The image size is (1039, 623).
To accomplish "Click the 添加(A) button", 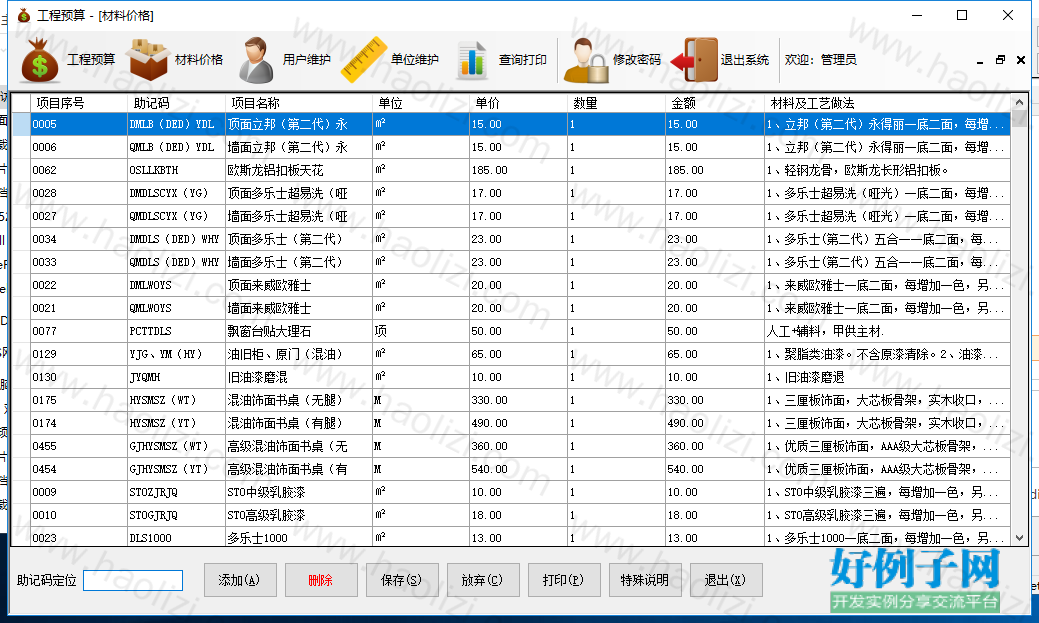I will pos(240,580).
